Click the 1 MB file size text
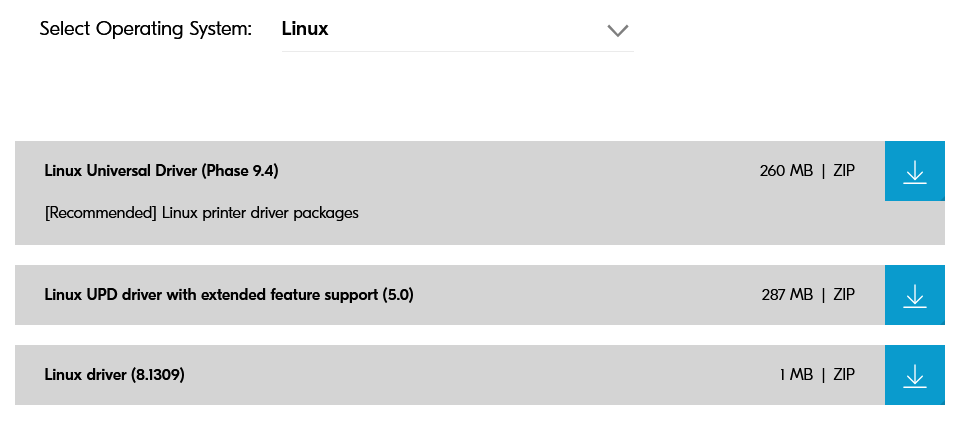This screenshot has height=426, width=966. (x=796, y=375)
